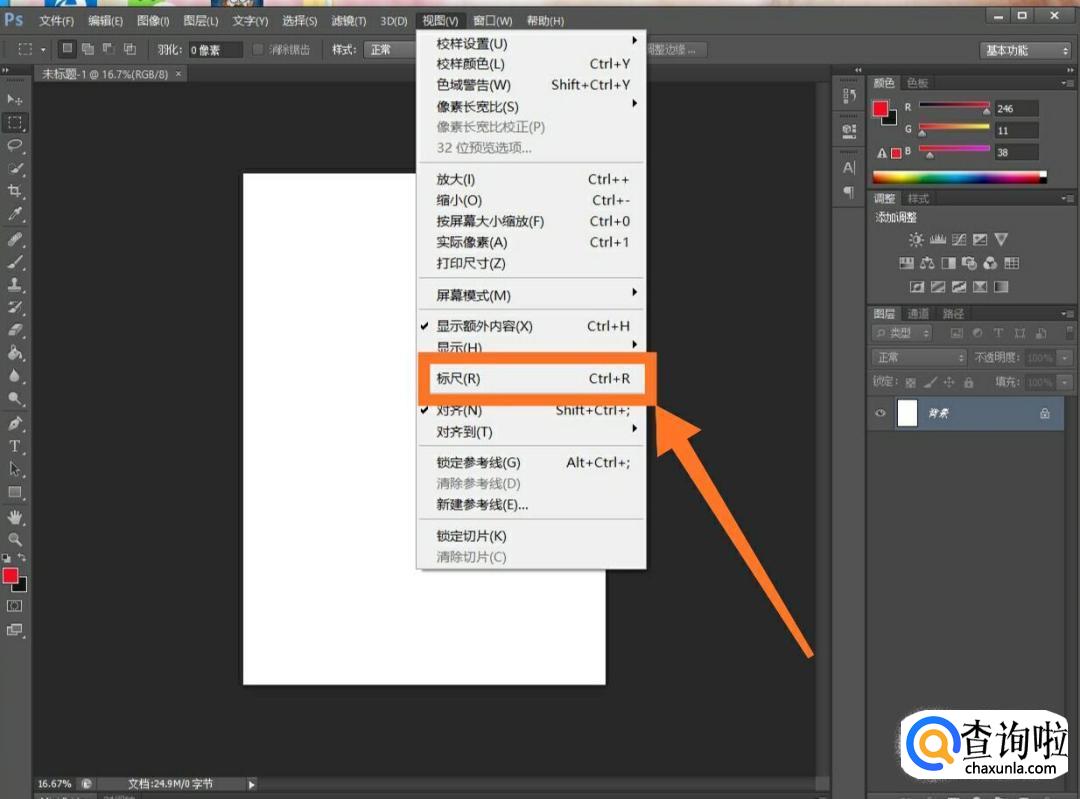
Task: Click 按屏幕大小缩放(F) menu entry
Action: coord(490,221)
